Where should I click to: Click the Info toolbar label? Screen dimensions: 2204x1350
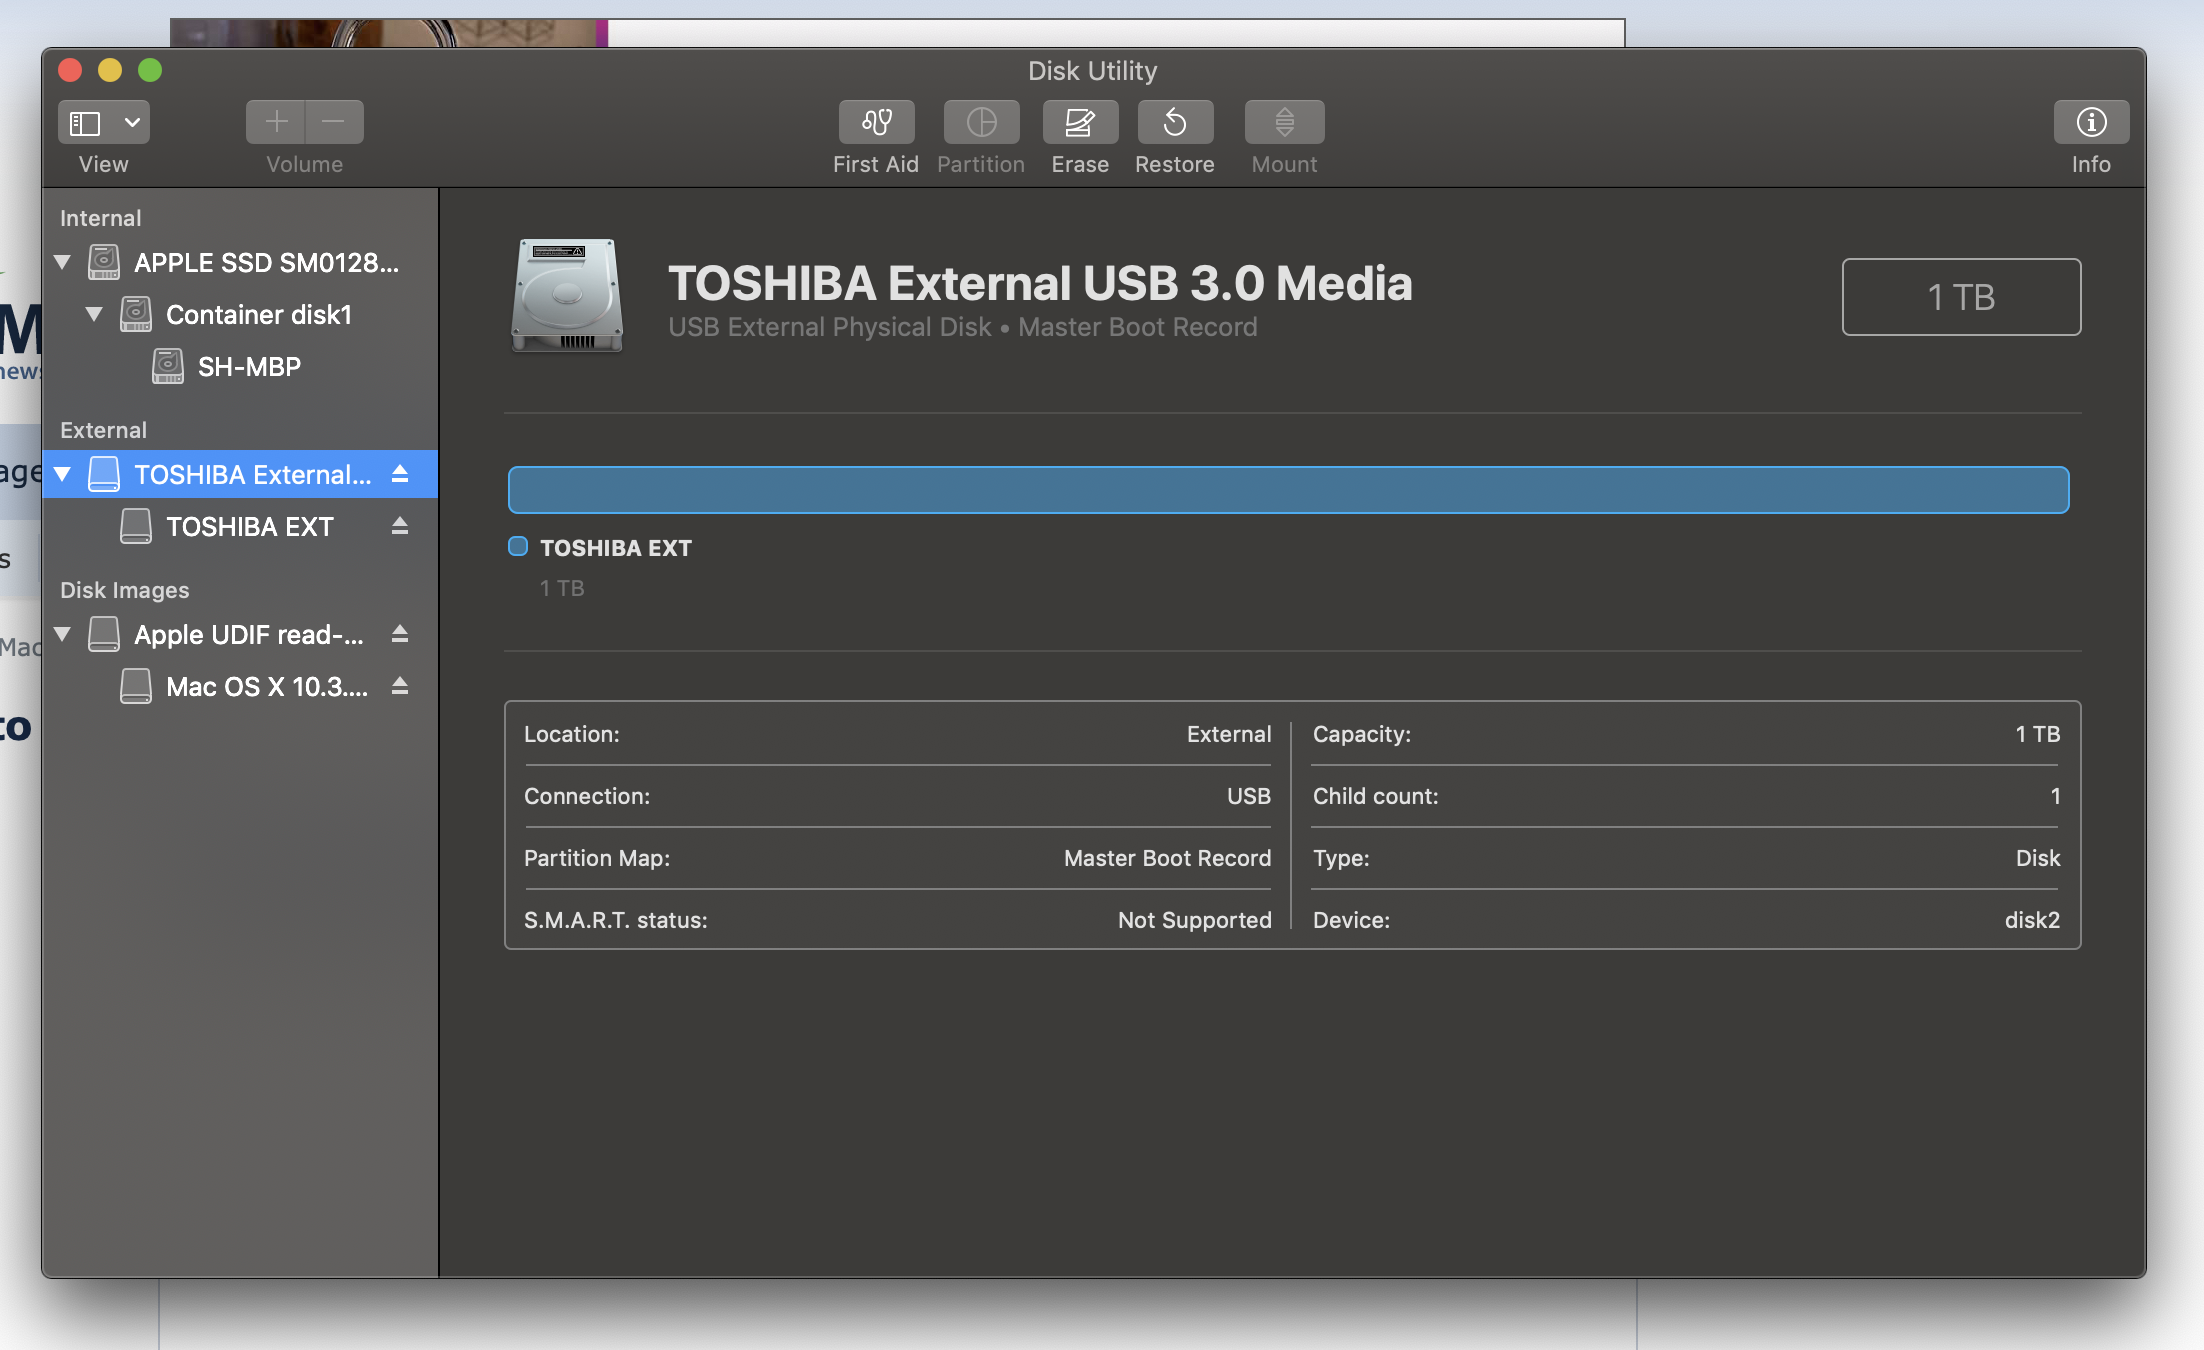[x=2091, y=164]
